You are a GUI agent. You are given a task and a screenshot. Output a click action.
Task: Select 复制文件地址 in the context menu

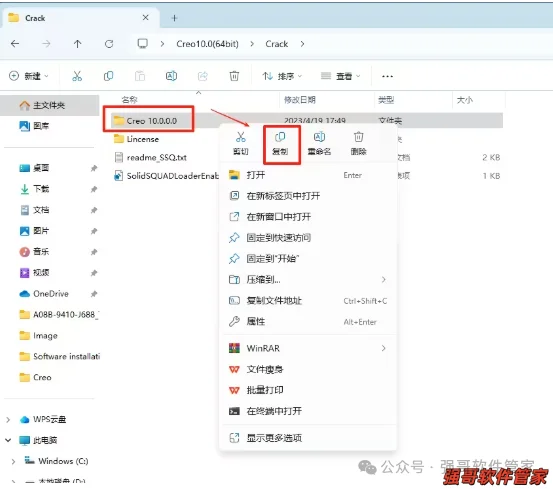pyautogui.click(x=308, y=300)
